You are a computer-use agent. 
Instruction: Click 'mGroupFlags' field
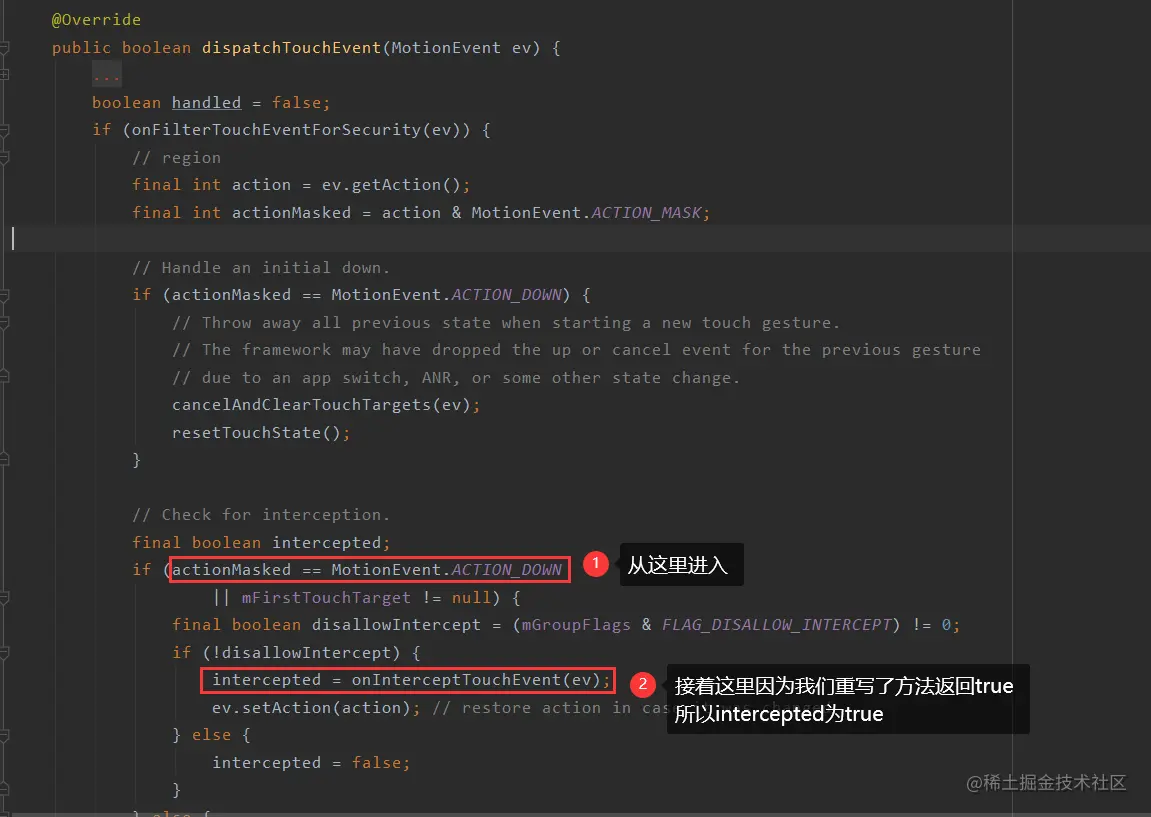576,625
